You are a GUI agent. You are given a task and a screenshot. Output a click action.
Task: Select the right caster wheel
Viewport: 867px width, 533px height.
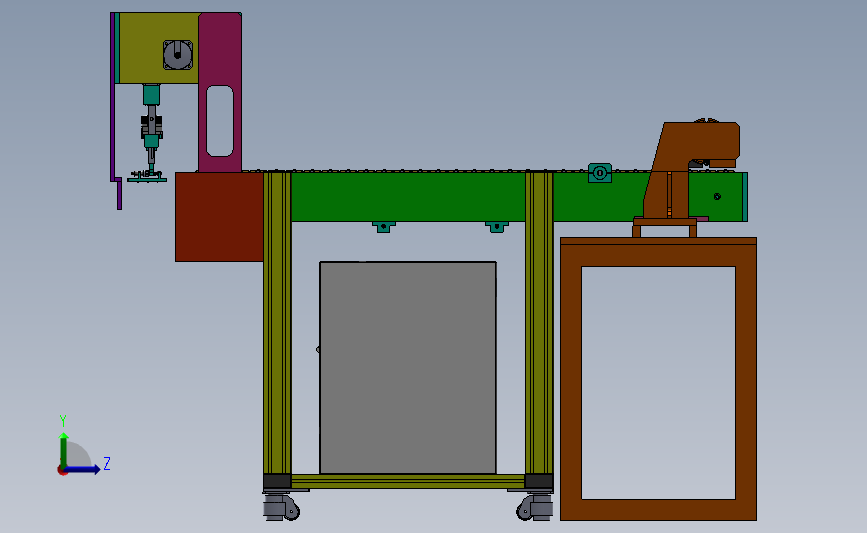(535, 508)
